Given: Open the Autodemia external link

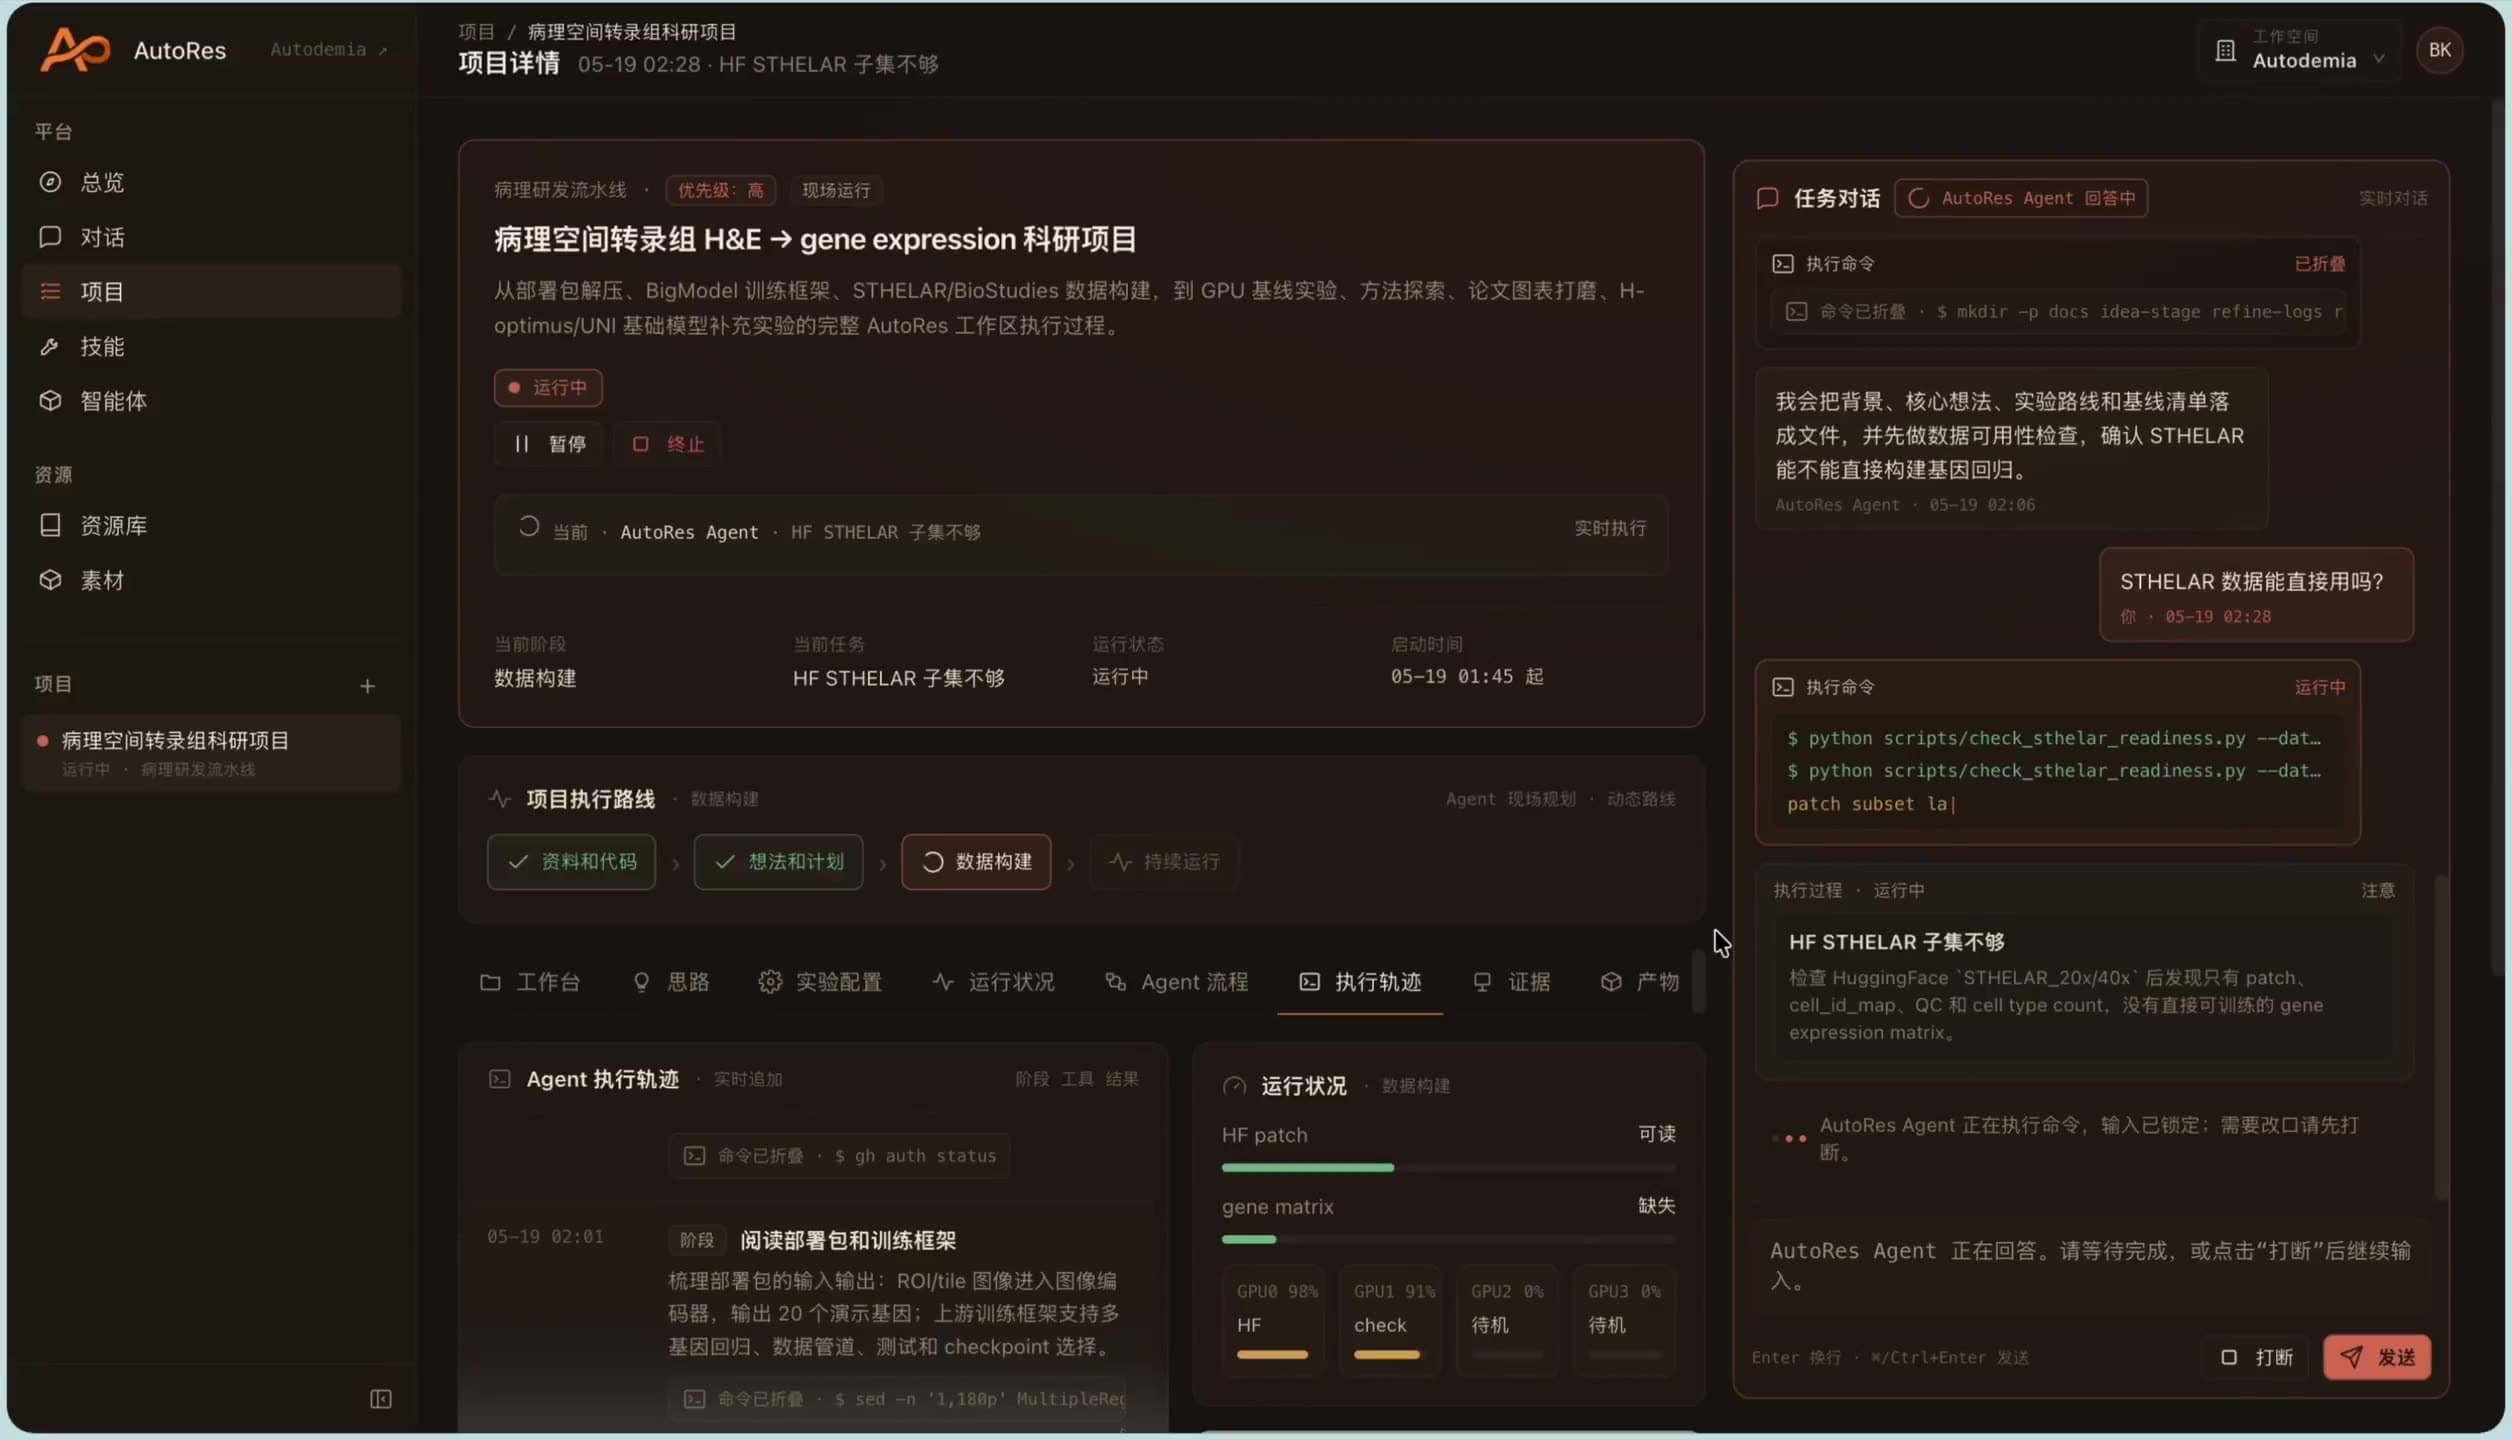Looking at the screenshot, I should [x=328, y=49].
